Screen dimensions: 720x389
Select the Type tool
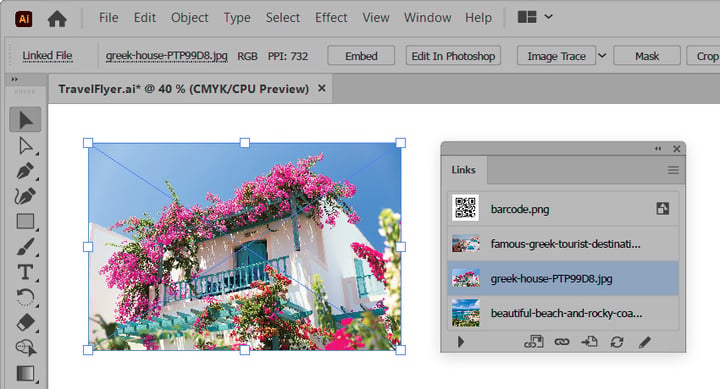pos(25,272)
